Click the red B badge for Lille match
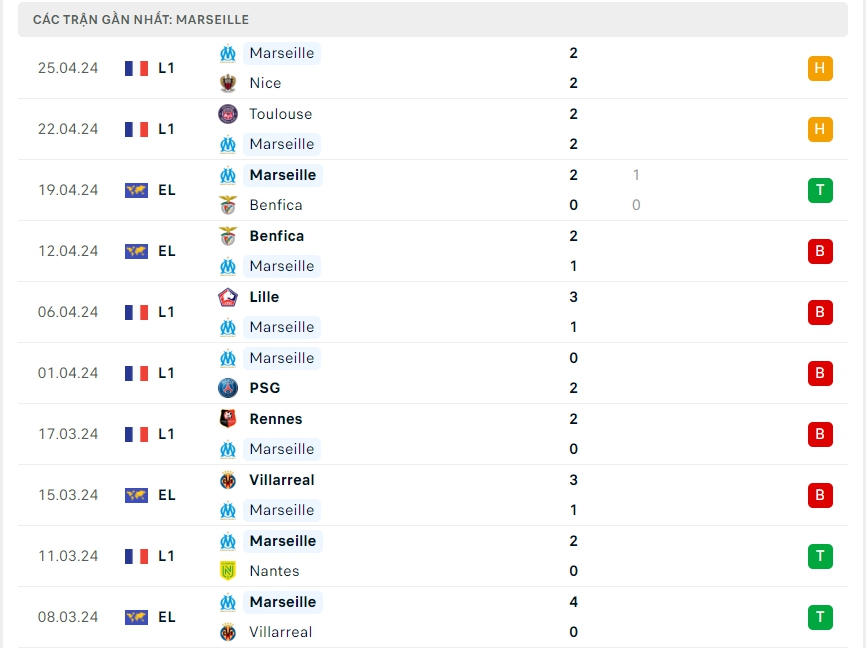The height and width of the screenshot is (648, 866). click(820, 312)
